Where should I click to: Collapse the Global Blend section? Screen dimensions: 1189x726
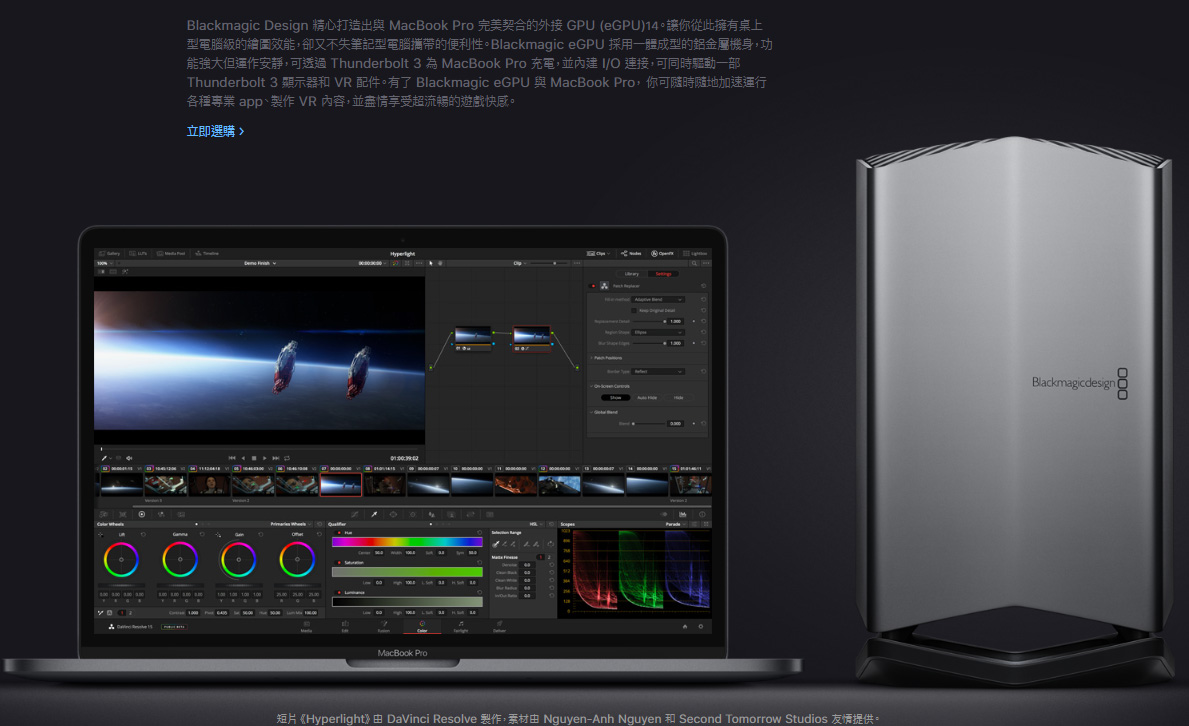605,412
